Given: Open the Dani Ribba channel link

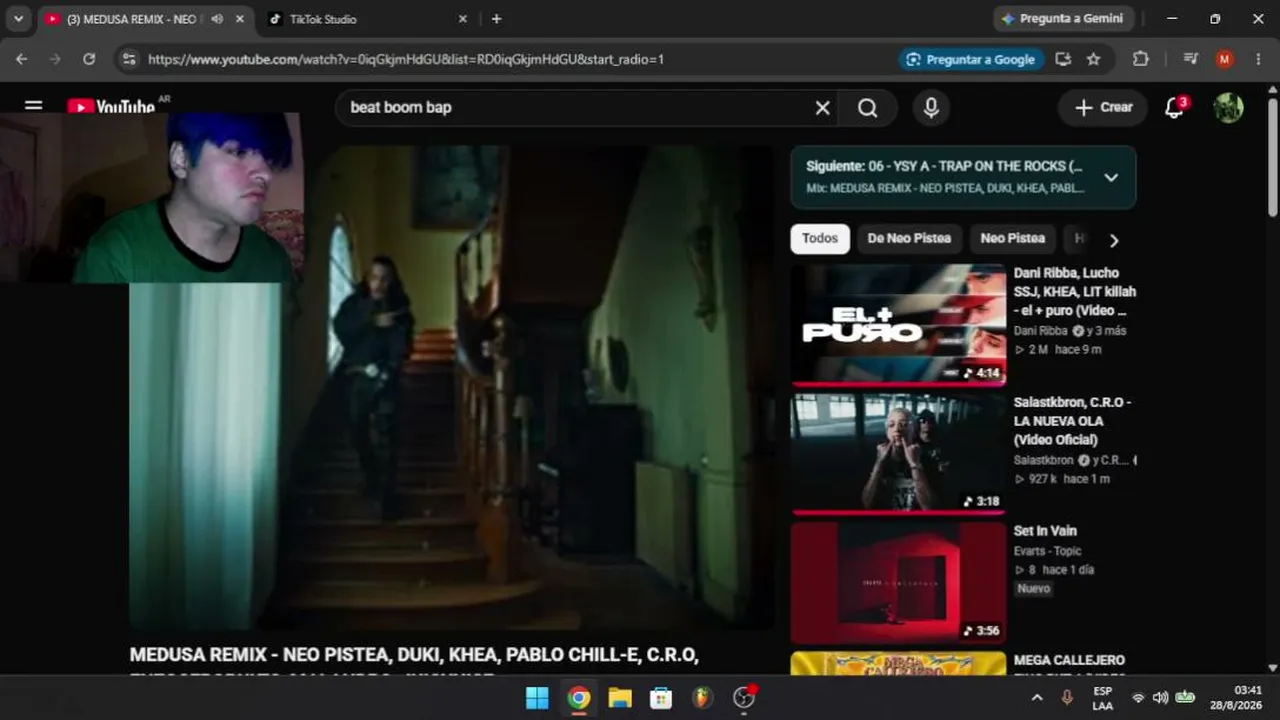Looking at the screenshot, I should point(1042,331).
